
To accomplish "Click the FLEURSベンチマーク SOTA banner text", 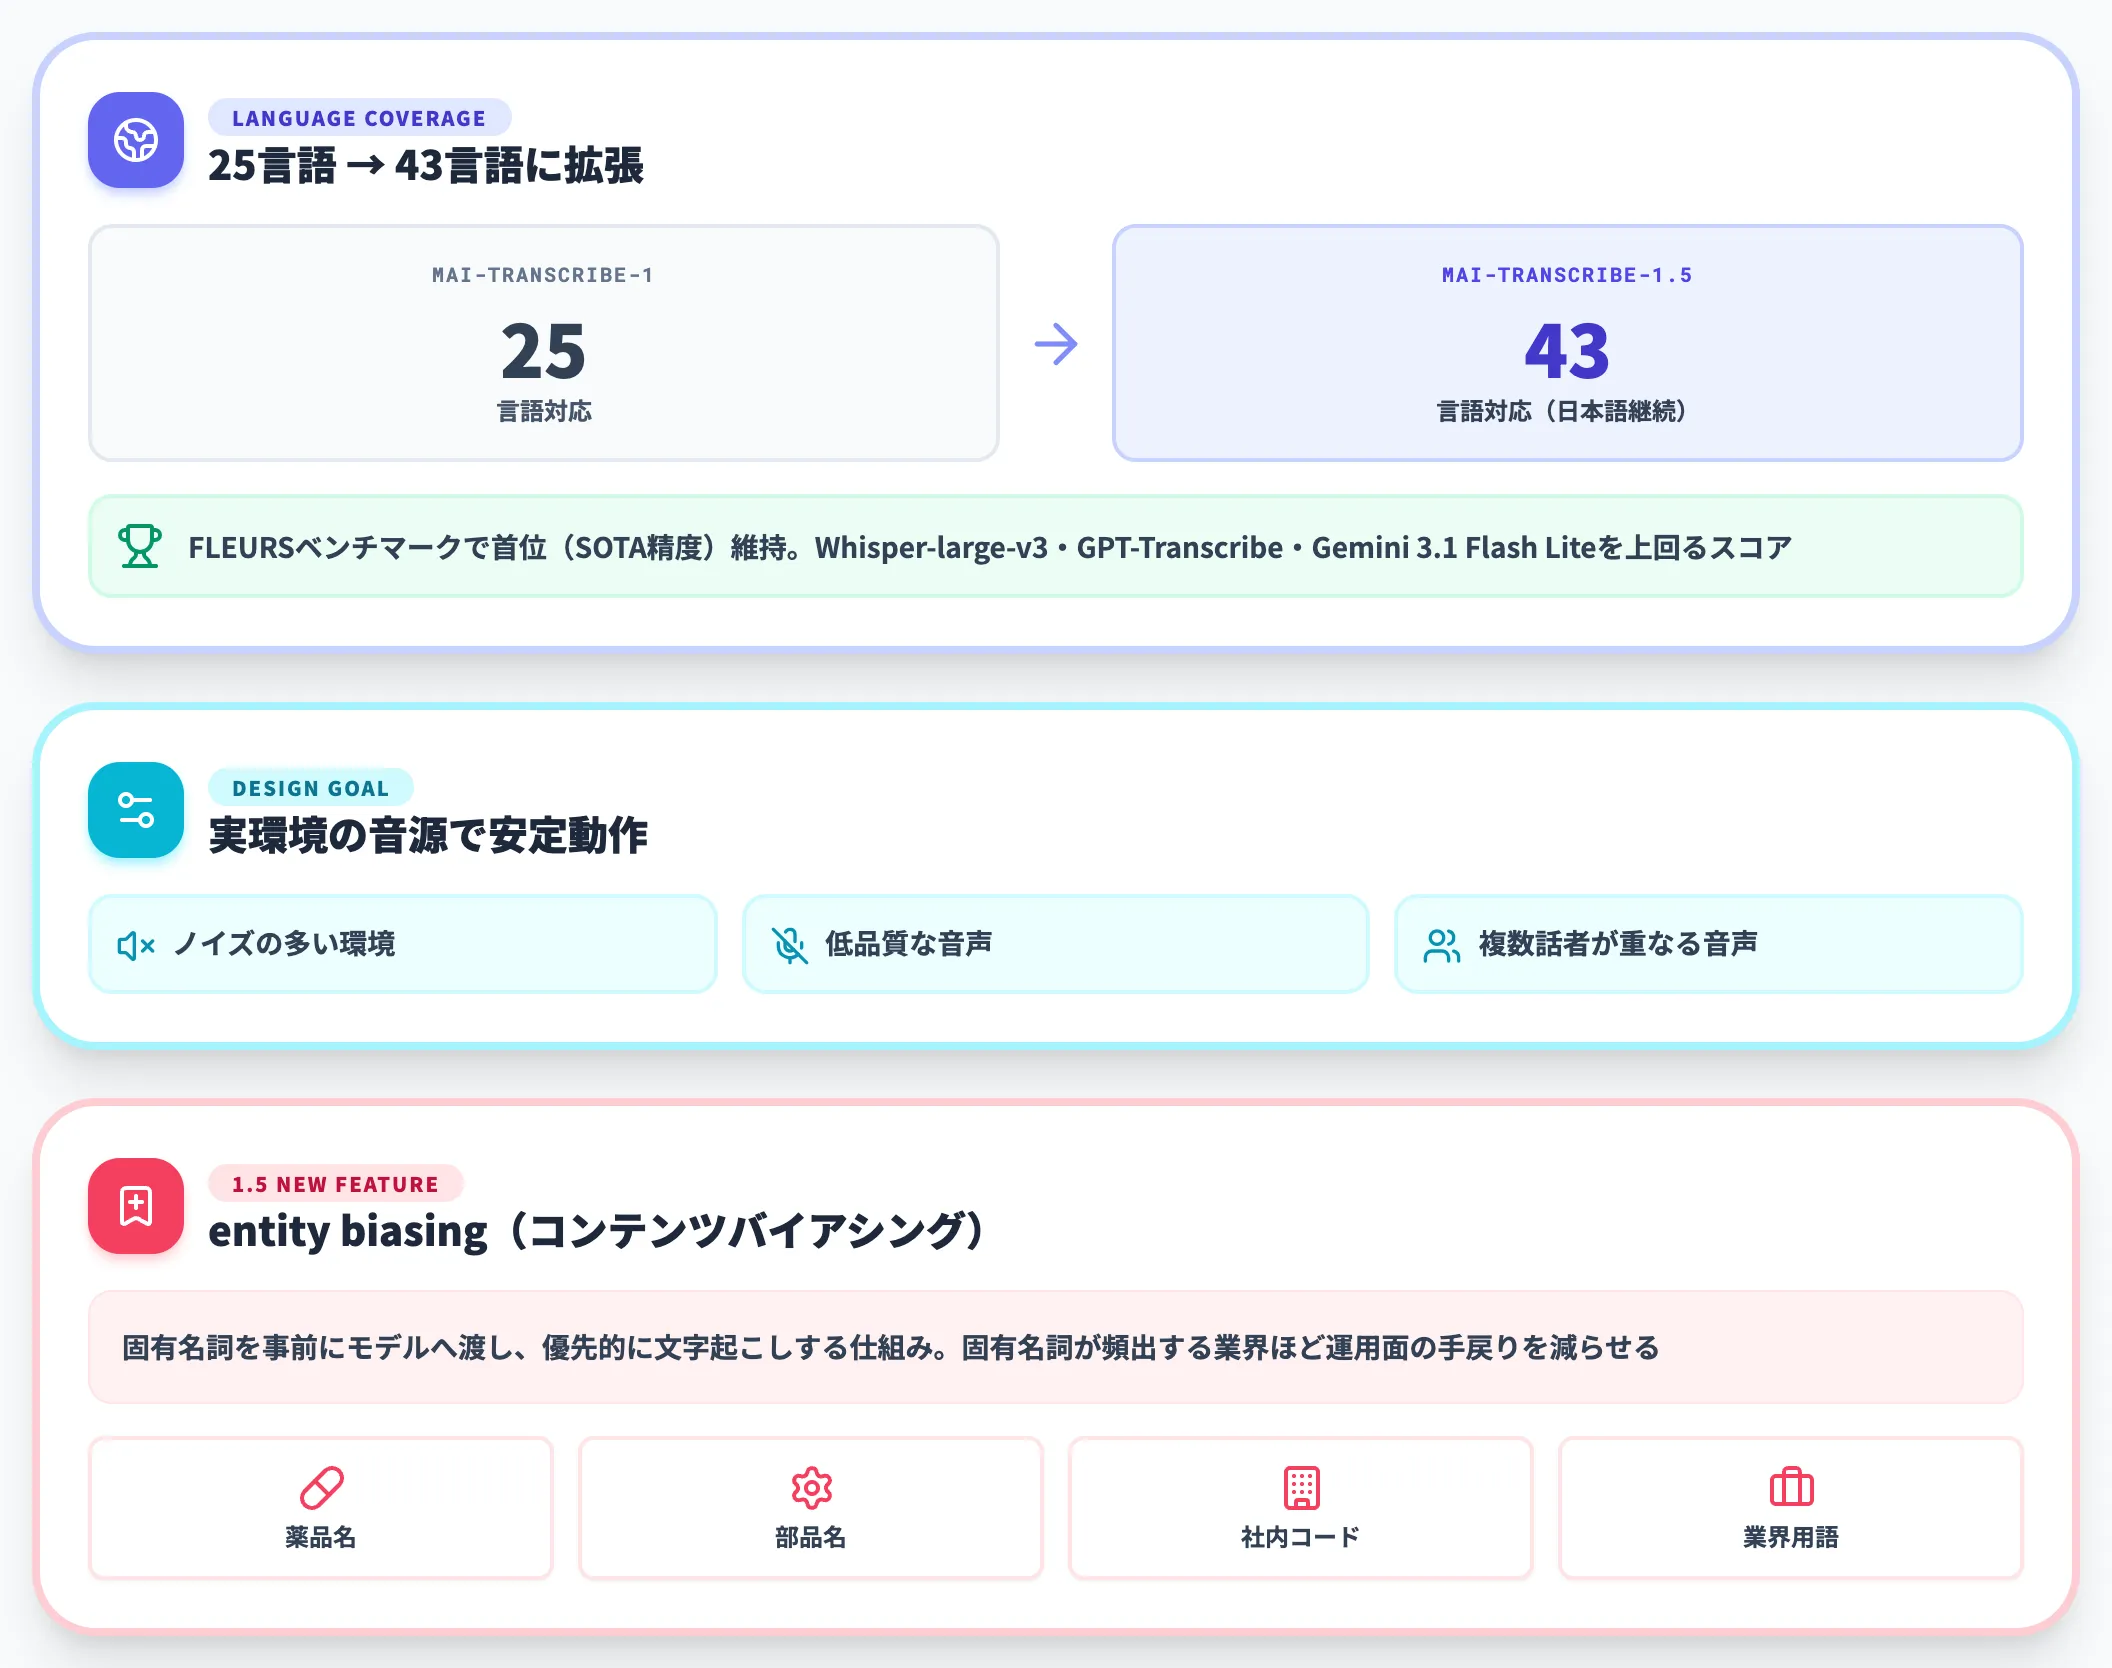I will [x=990, y=547].
